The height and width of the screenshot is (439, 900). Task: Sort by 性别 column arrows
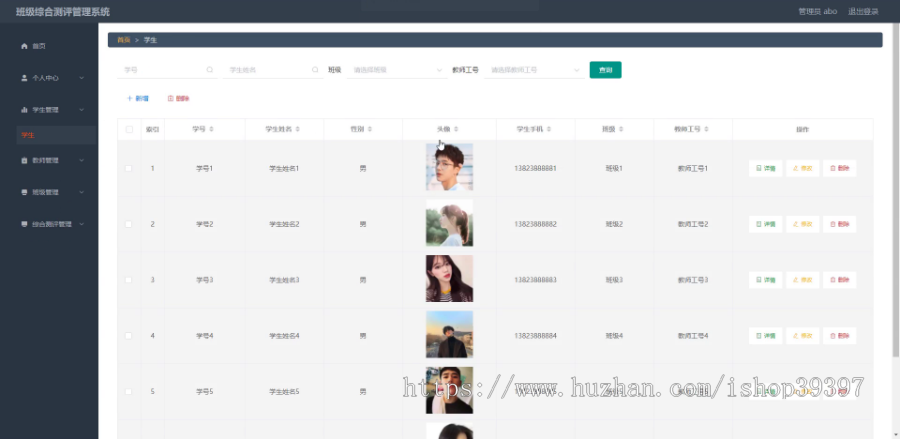pos(370,130)
